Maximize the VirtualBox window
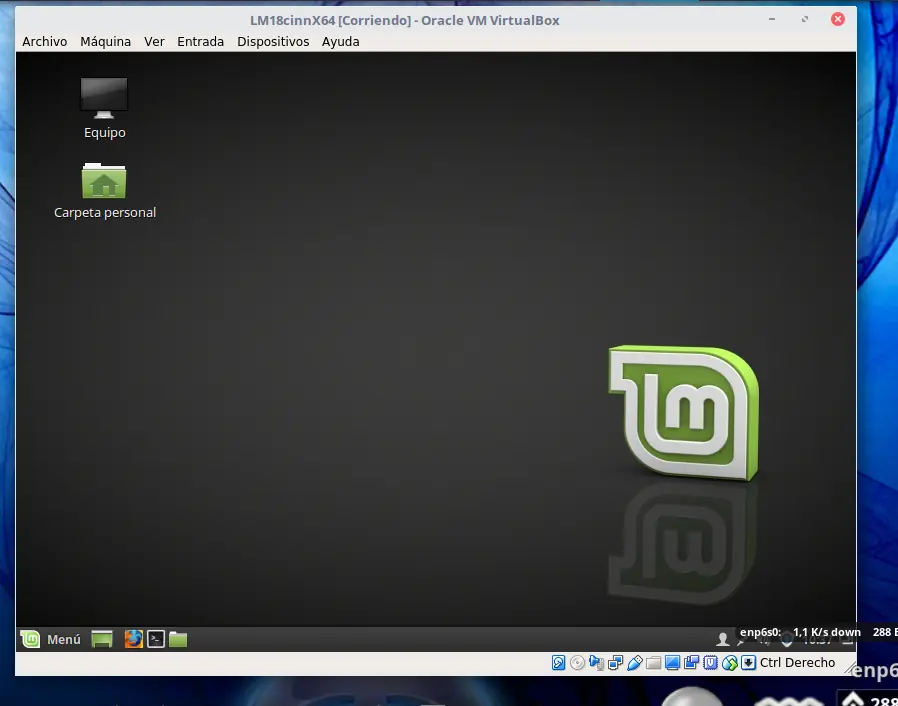 coord(805,19)
